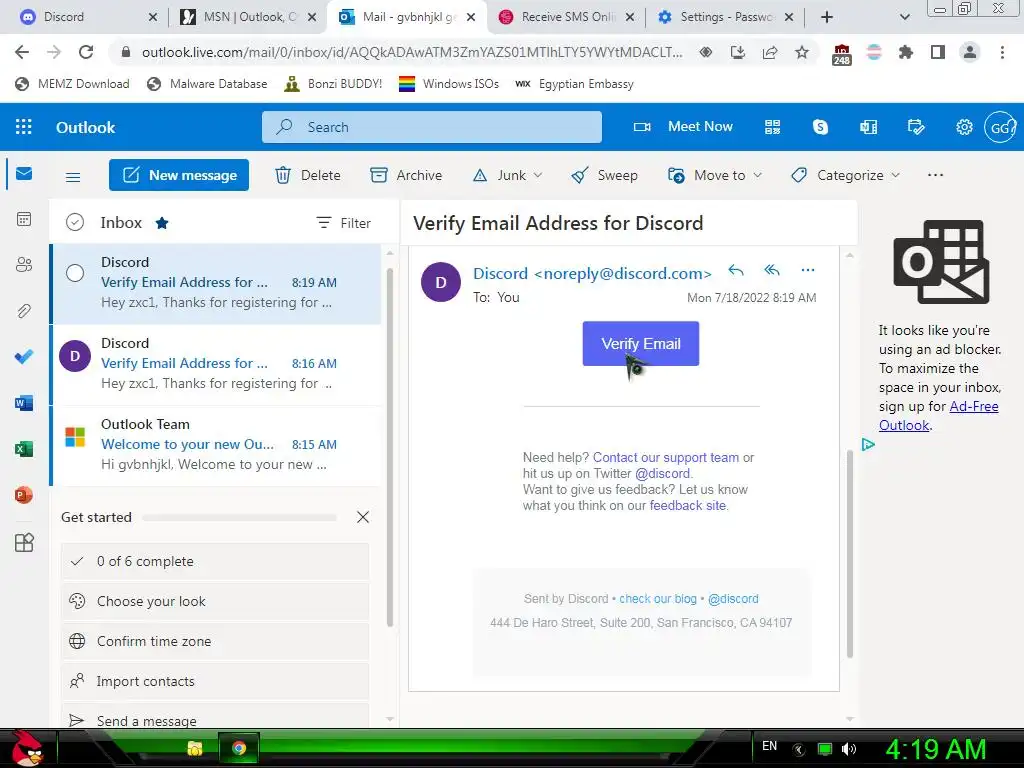
Task: Open more actions on the Discord message
Action: coord(808,270)
